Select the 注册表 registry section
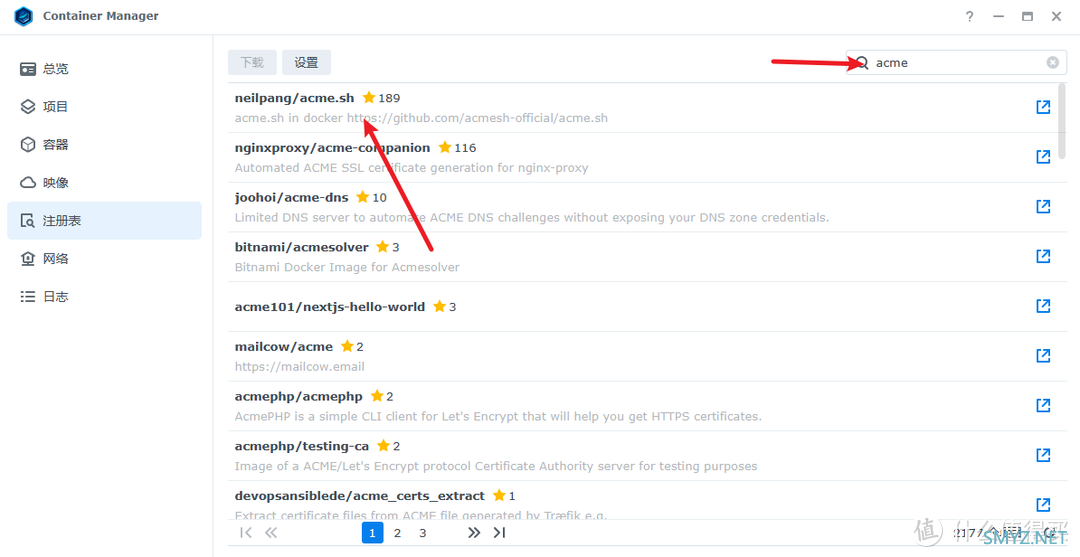Viewport: 1080px width, 557px height. 104,220
